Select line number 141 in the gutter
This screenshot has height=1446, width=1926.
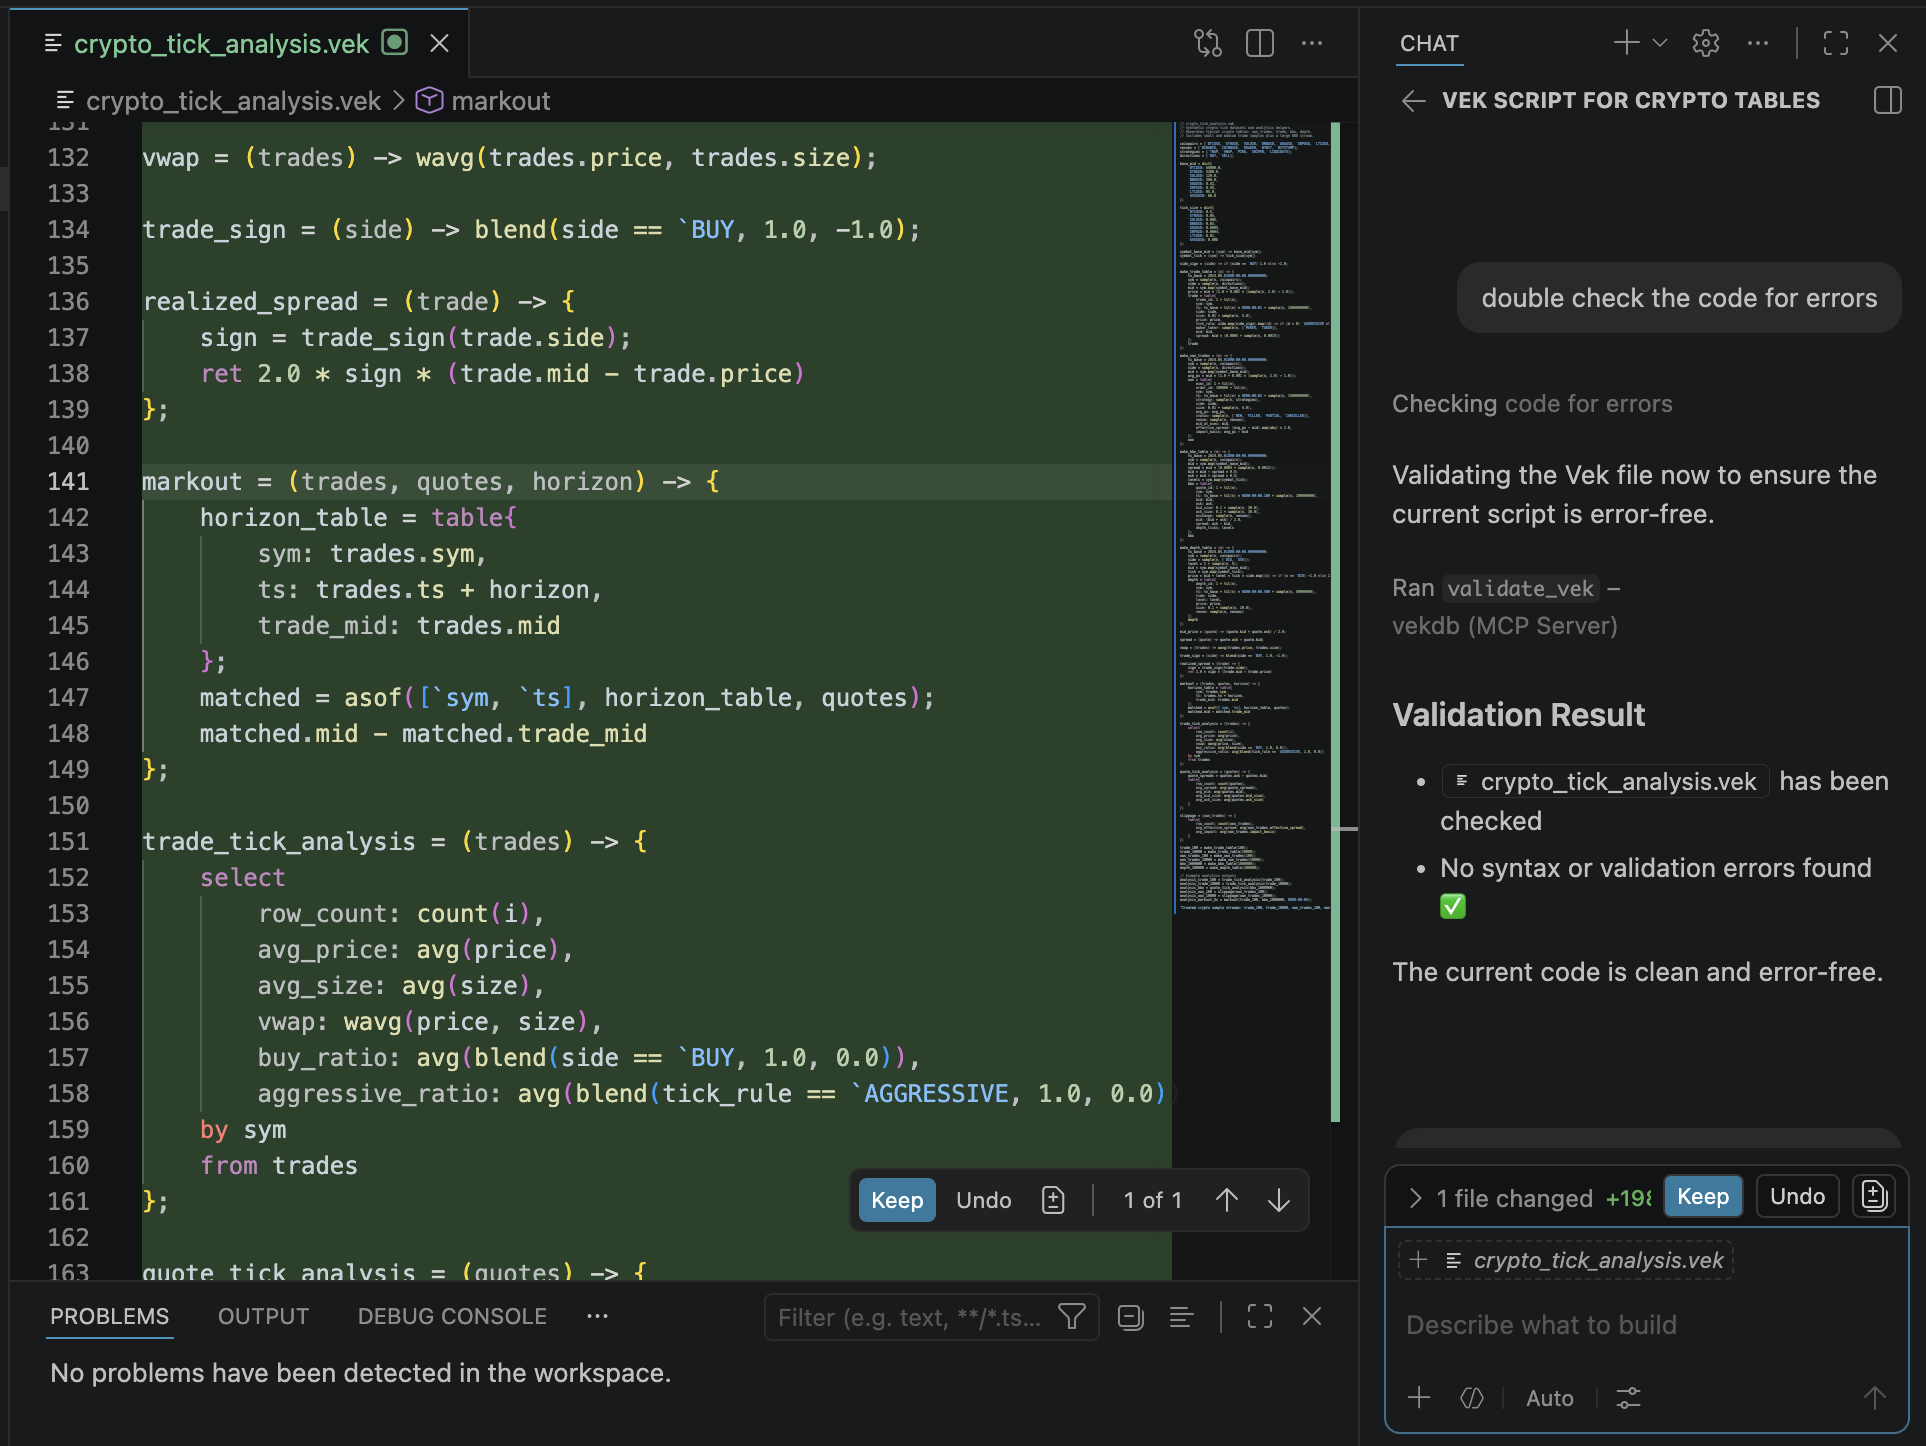point(68,481)
